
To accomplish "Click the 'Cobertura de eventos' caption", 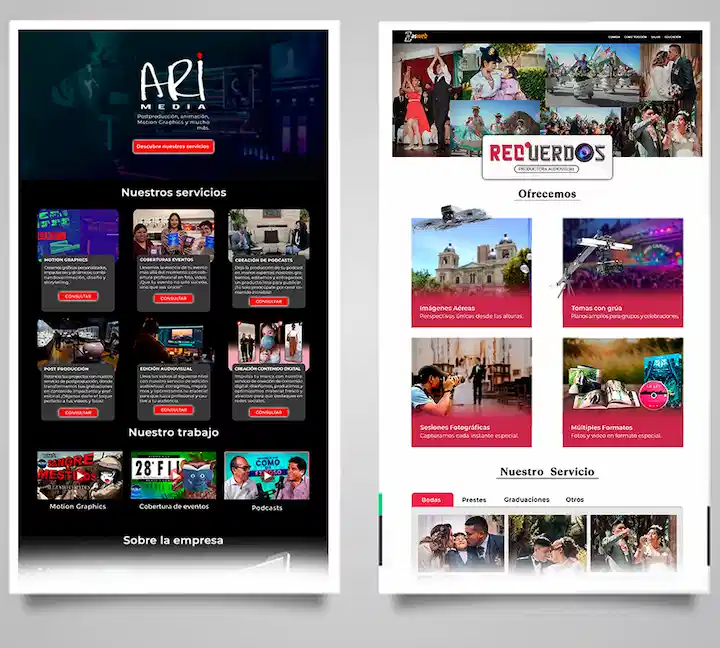I will click(174, 506).
